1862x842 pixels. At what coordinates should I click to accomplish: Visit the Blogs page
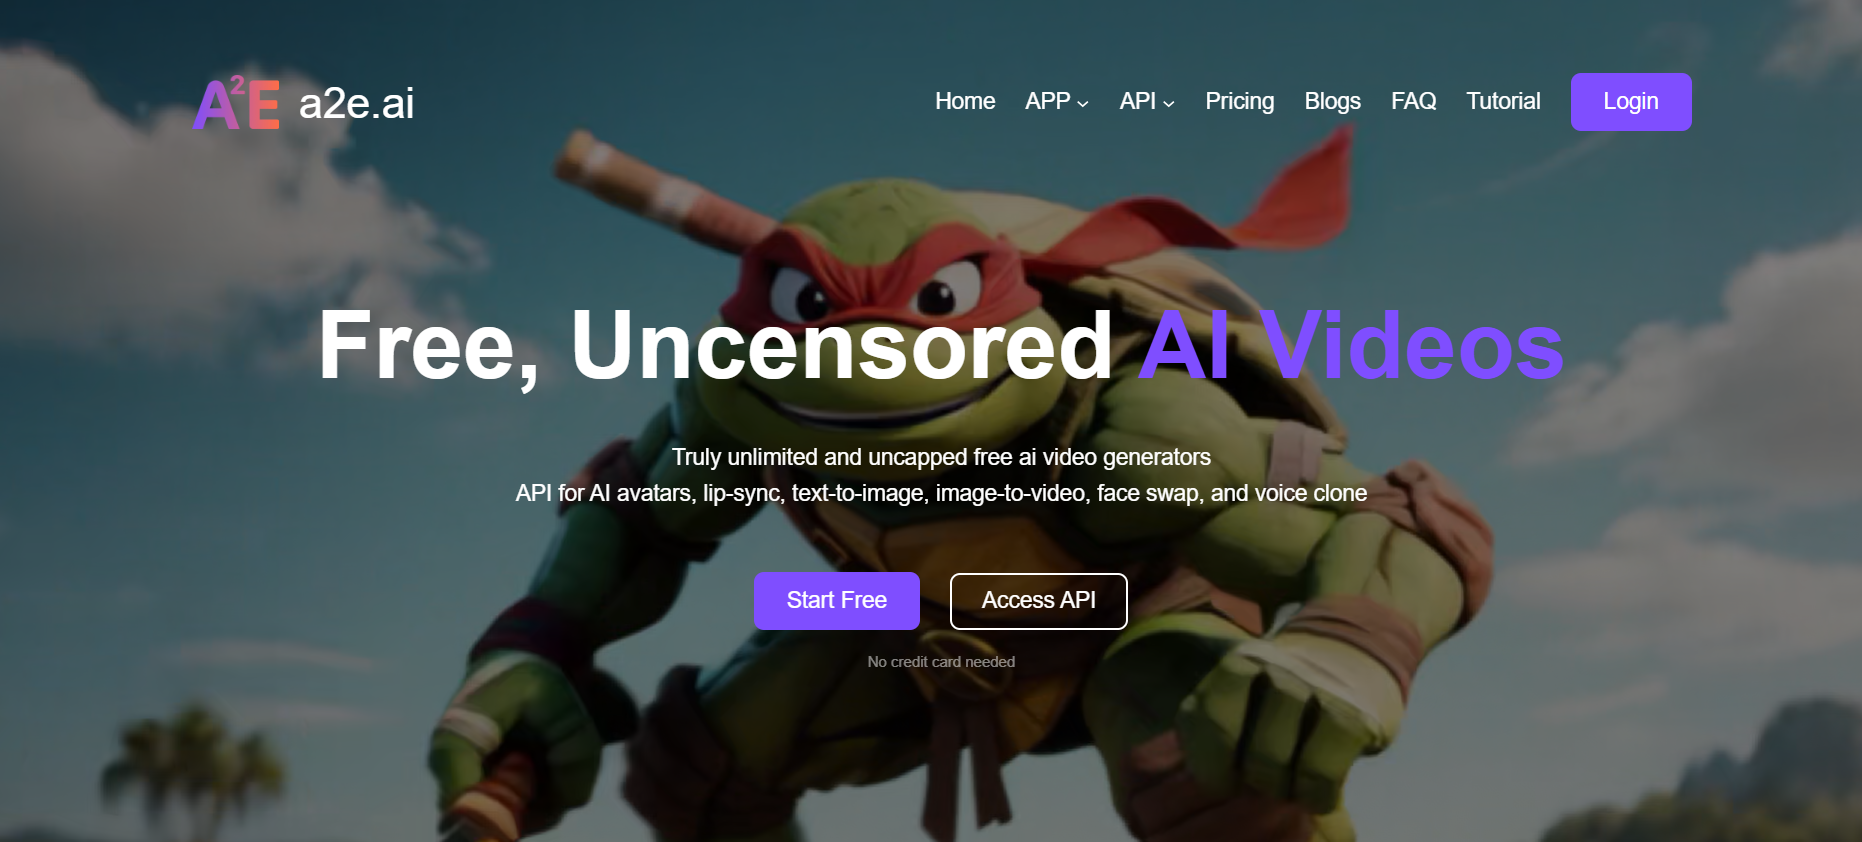1332,101
